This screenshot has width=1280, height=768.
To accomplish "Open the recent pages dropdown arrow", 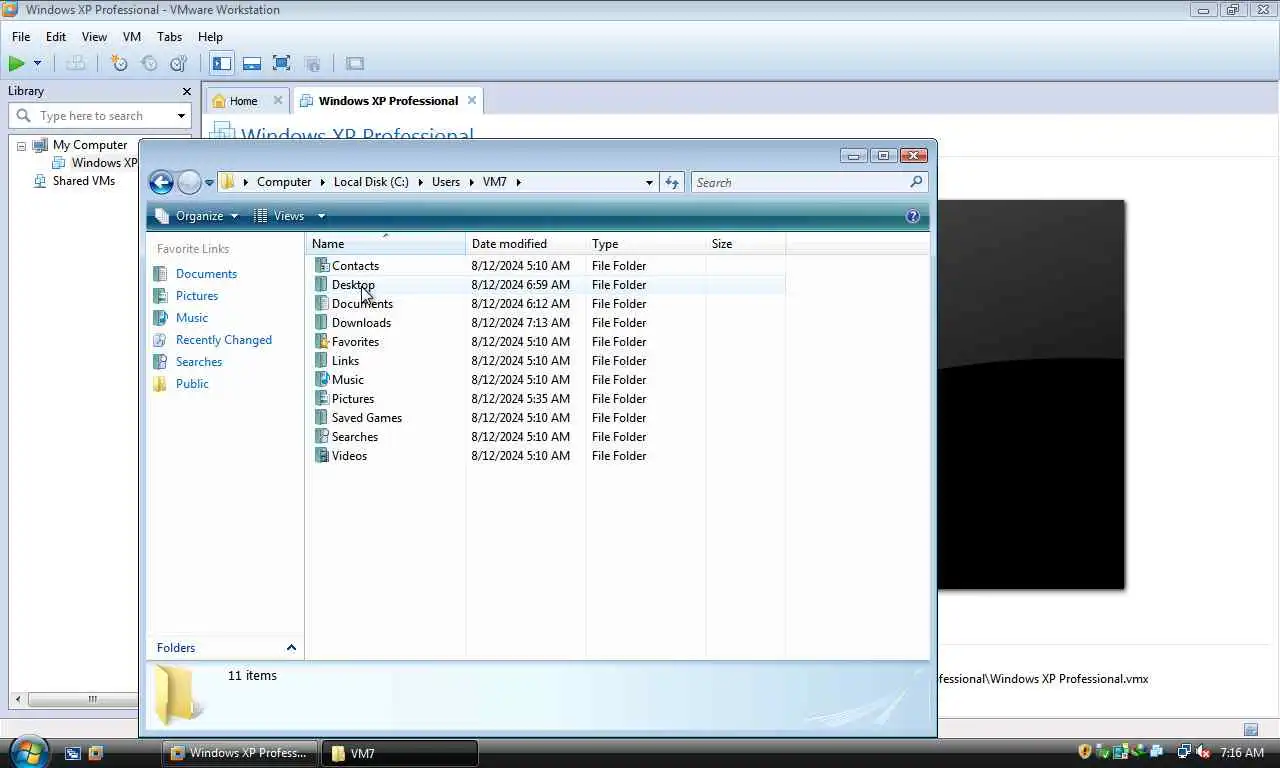I will pyautogui.click(x=209, y=183).
